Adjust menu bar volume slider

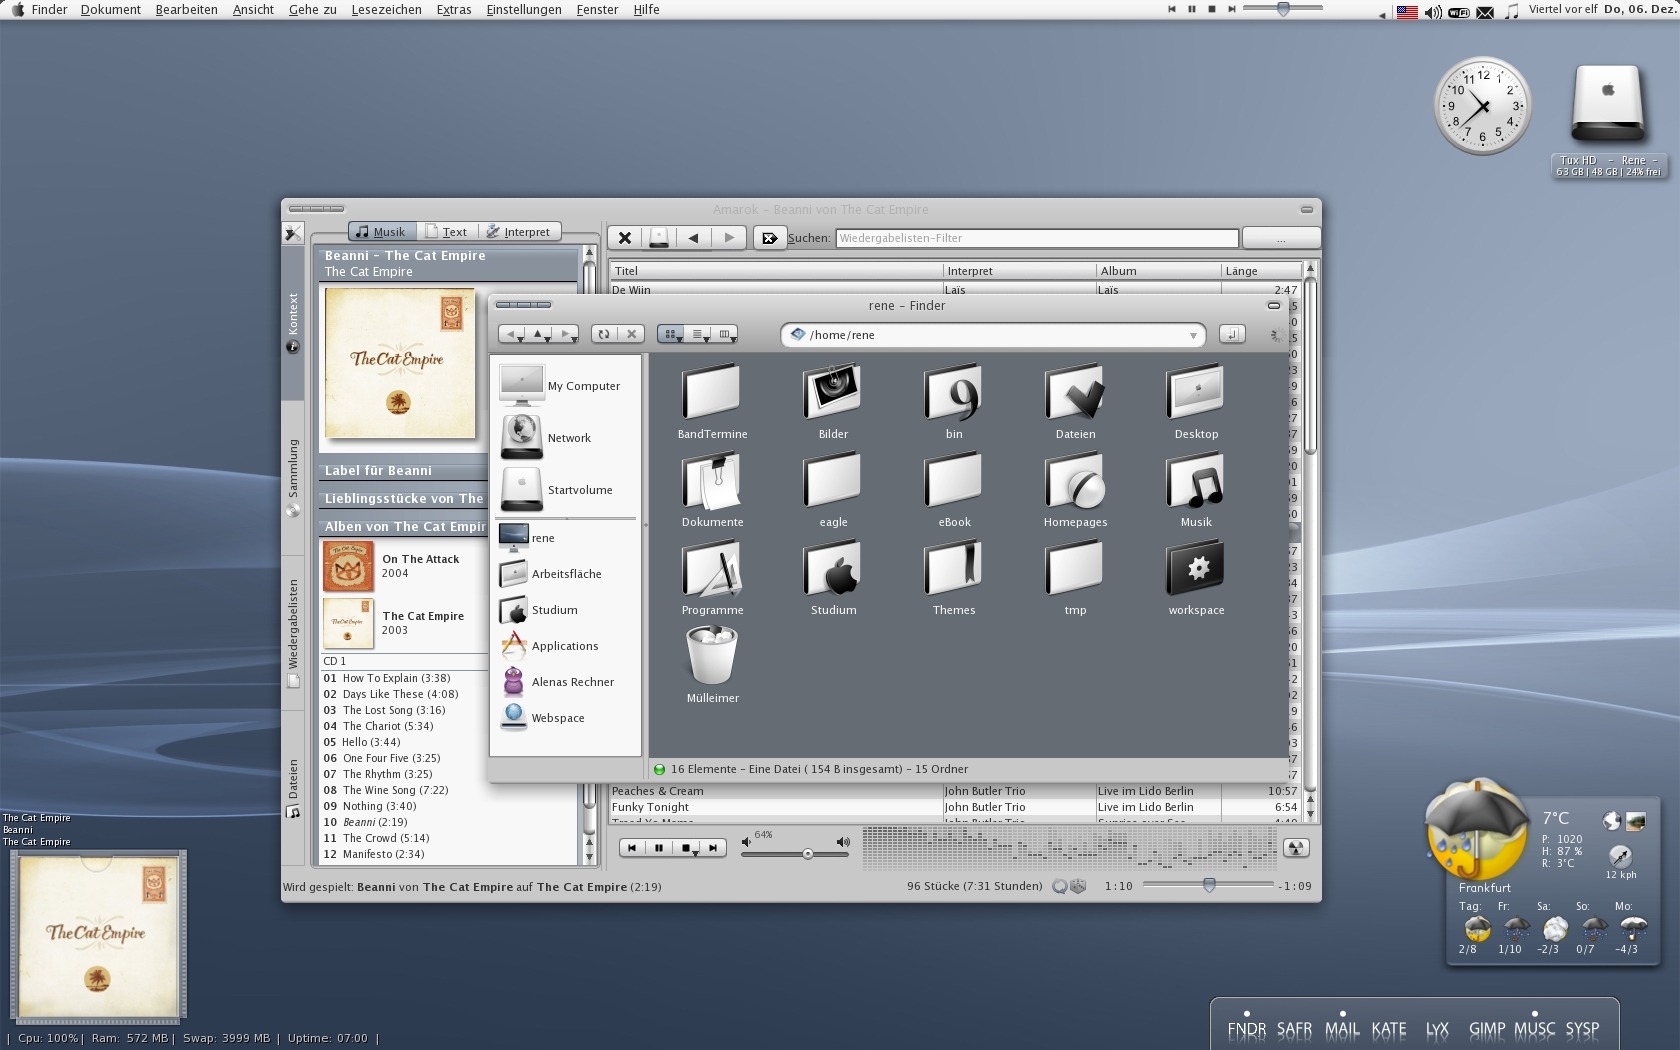click(1284, 9)
